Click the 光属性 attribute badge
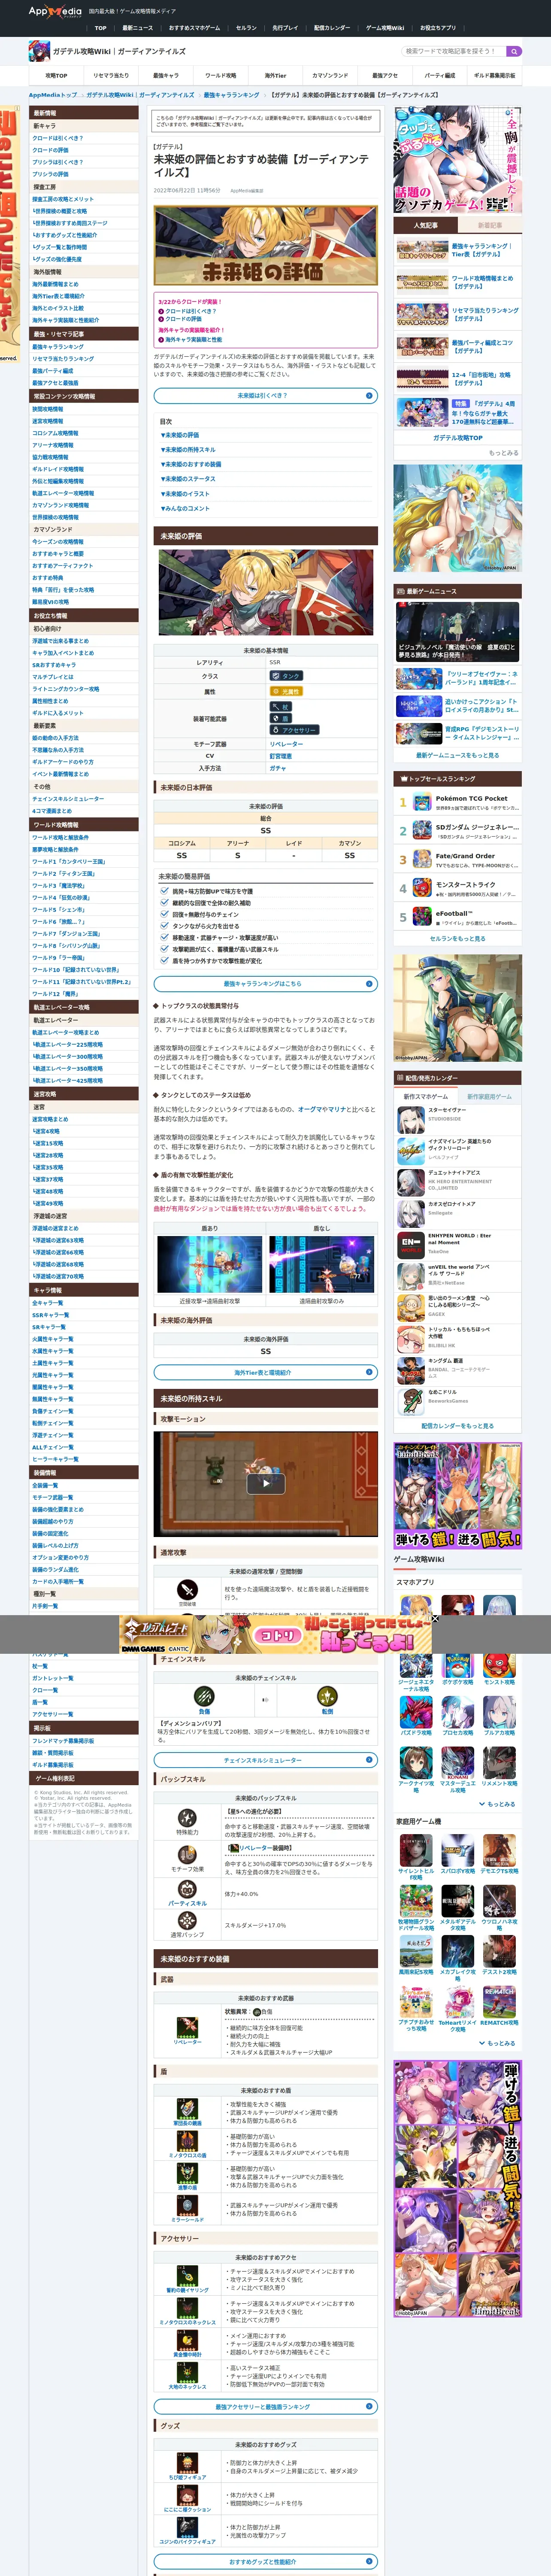The image size is (551, 2576). point(286,691)
